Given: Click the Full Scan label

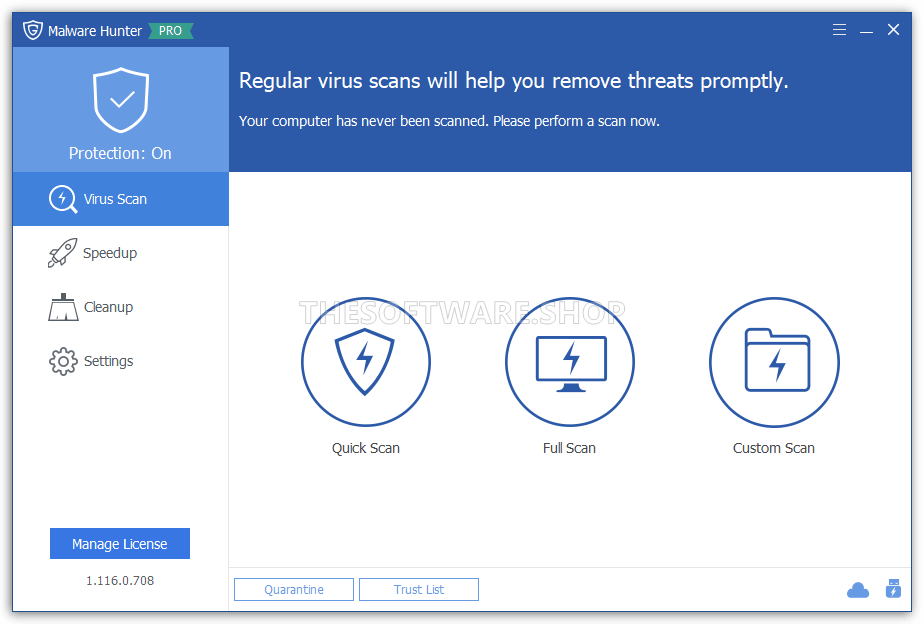Looking at the screenshot, I should (x=569, y=448).
